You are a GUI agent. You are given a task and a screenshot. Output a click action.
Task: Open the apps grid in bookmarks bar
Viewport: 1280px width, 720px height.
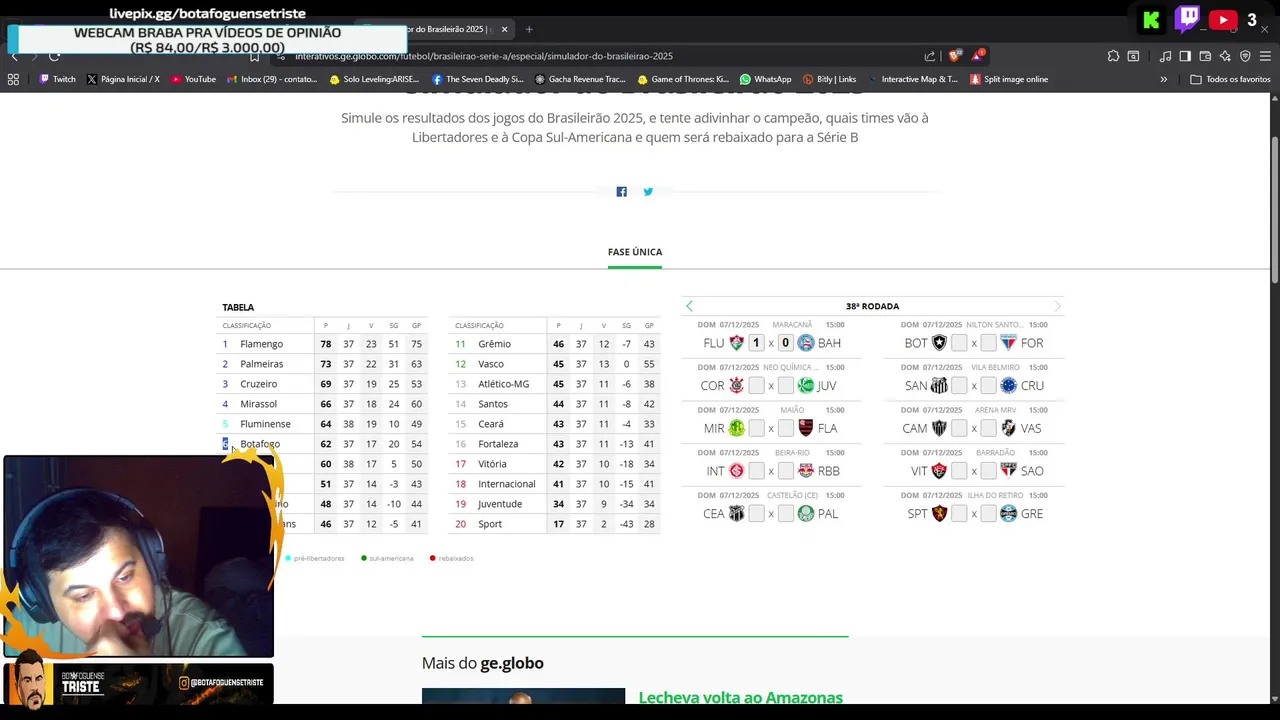[13, 79]
